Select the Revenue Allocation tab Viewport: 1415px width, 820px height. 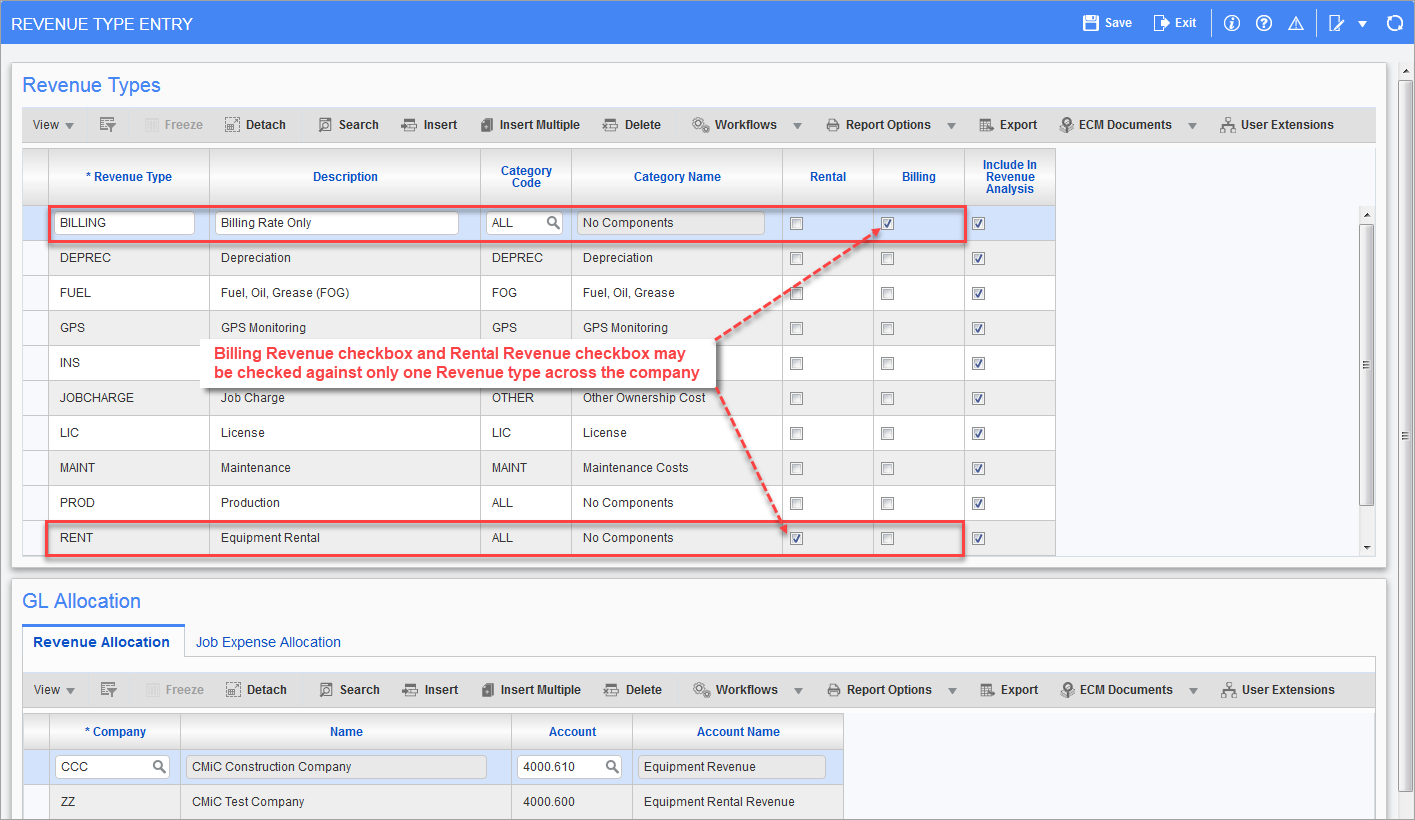point(101,642)
